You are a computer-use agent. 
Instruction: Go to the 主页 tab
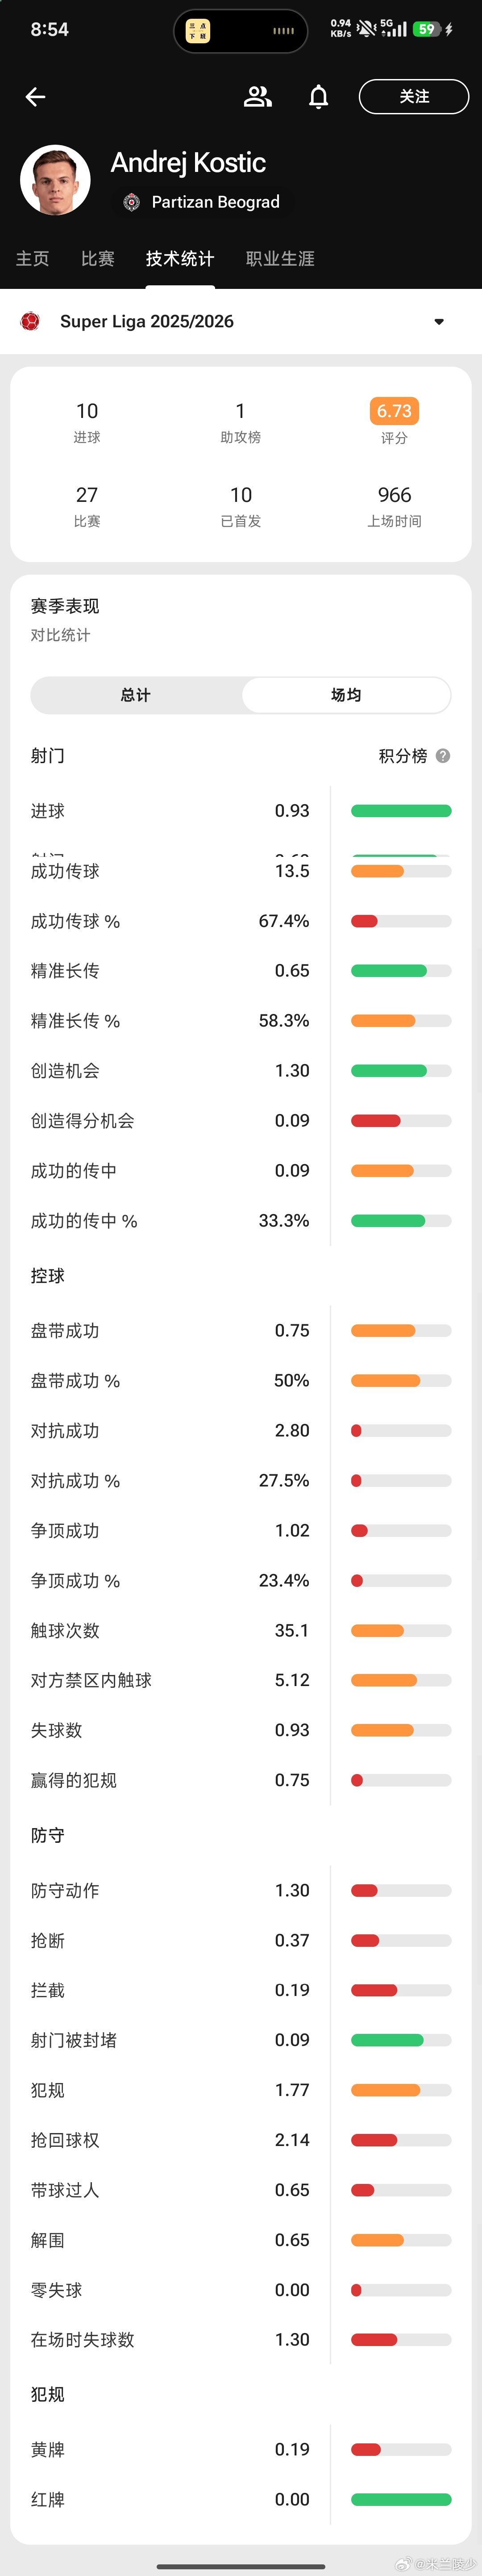click(x=32, y=259)
